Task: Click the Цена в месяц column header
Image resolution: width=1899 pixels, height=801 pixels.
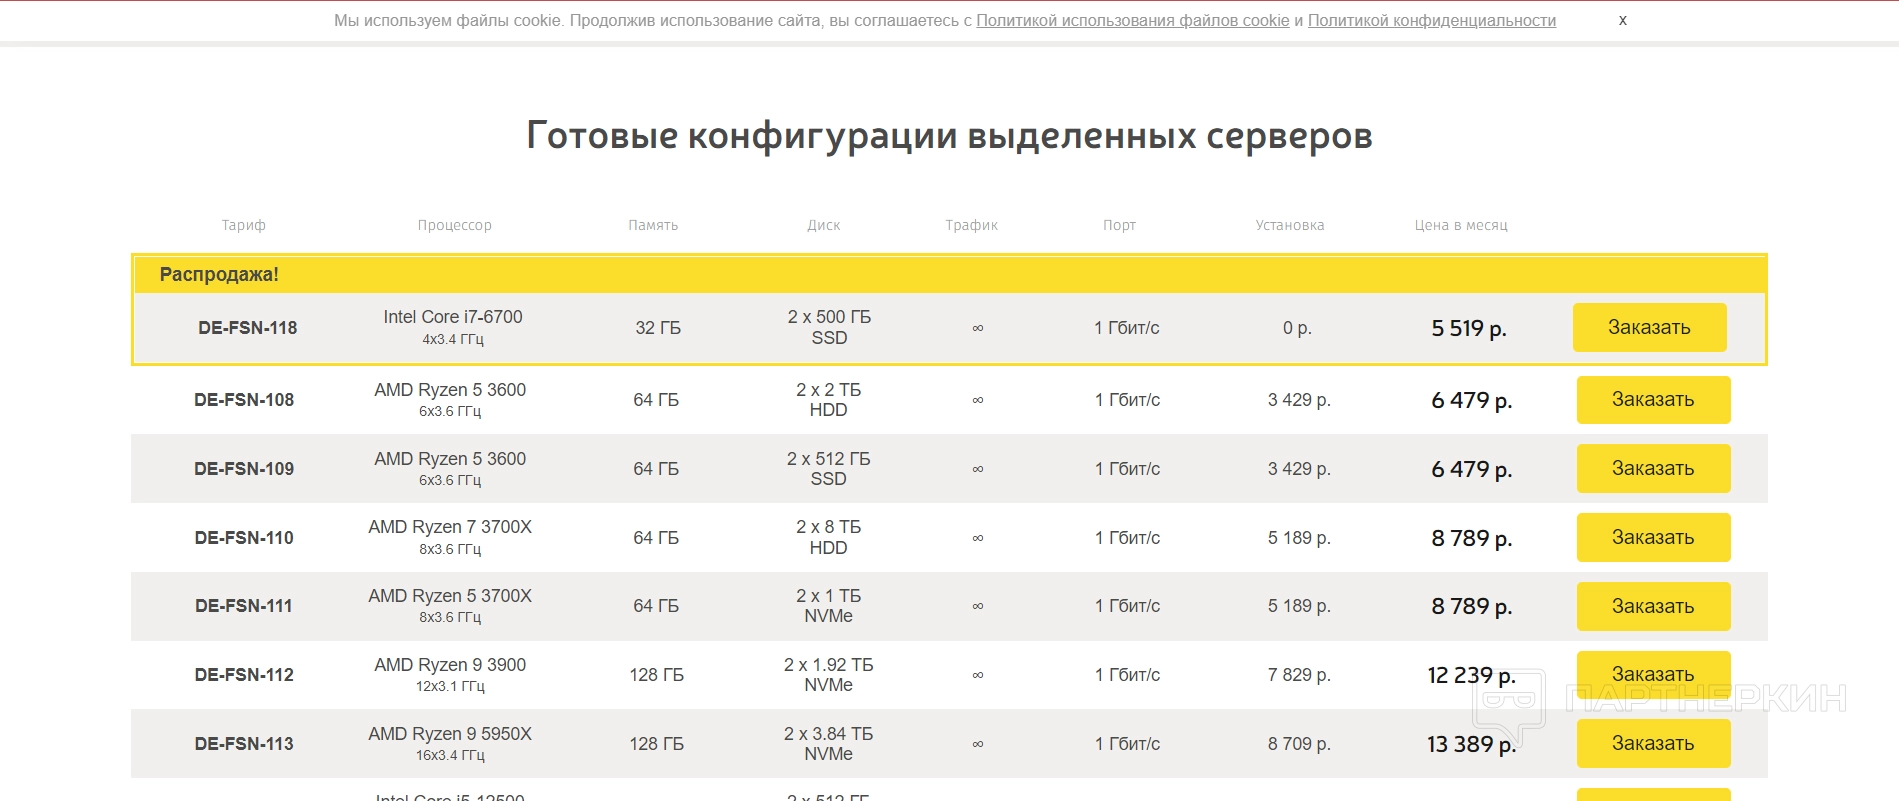Action: 1460,225
